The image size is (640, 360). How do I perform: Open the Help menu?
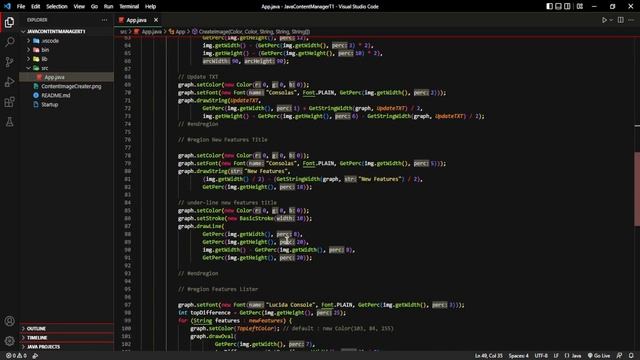click(151, 7)
